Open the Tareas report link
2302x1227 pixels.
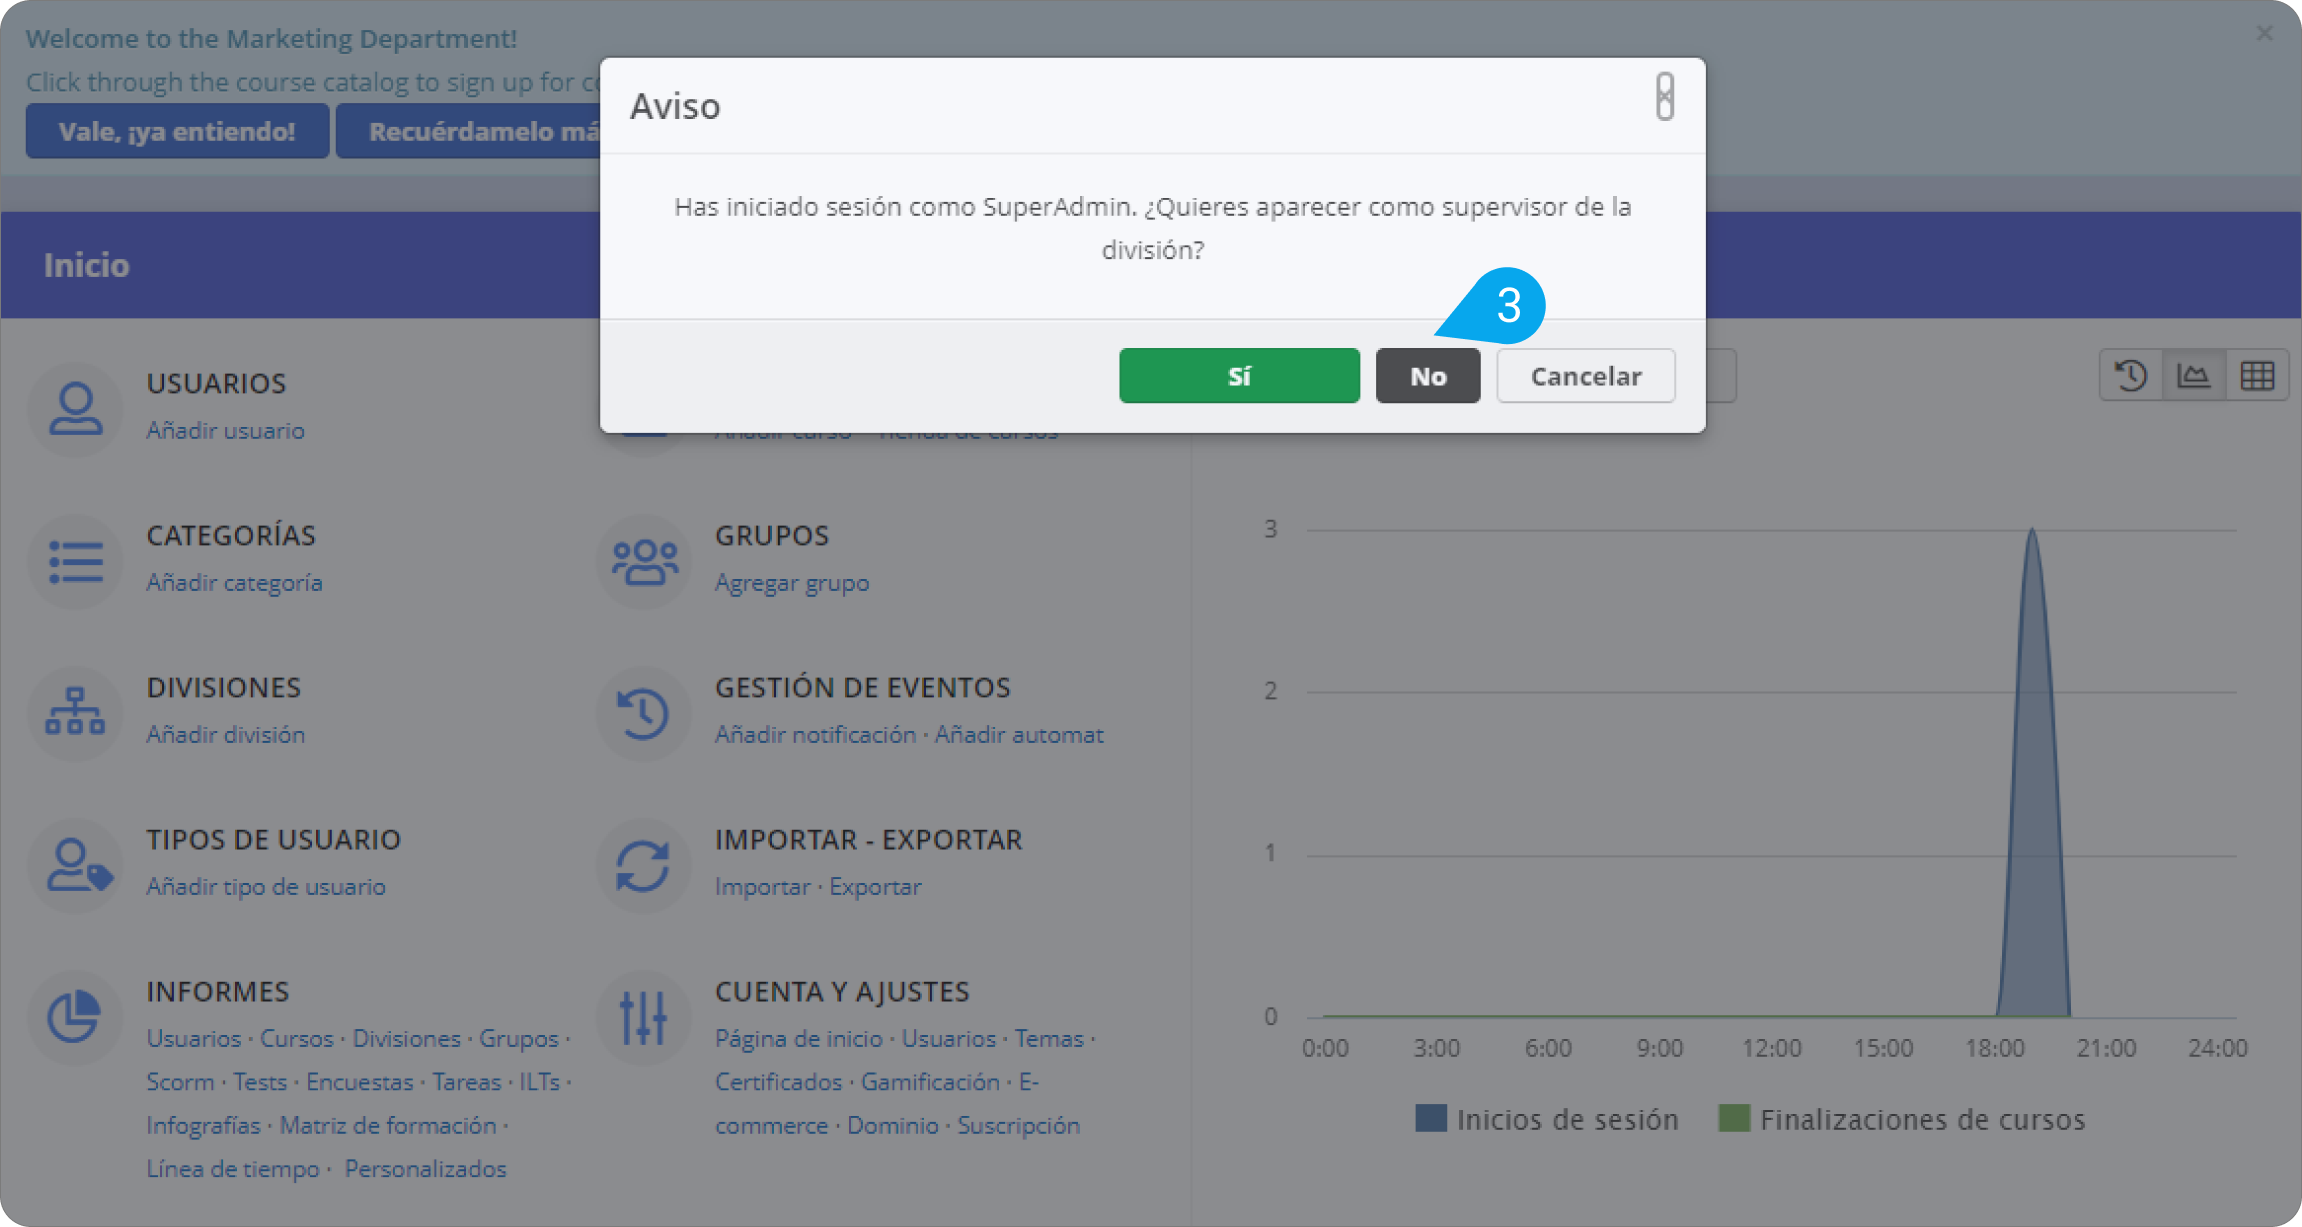pos(467,1081)
